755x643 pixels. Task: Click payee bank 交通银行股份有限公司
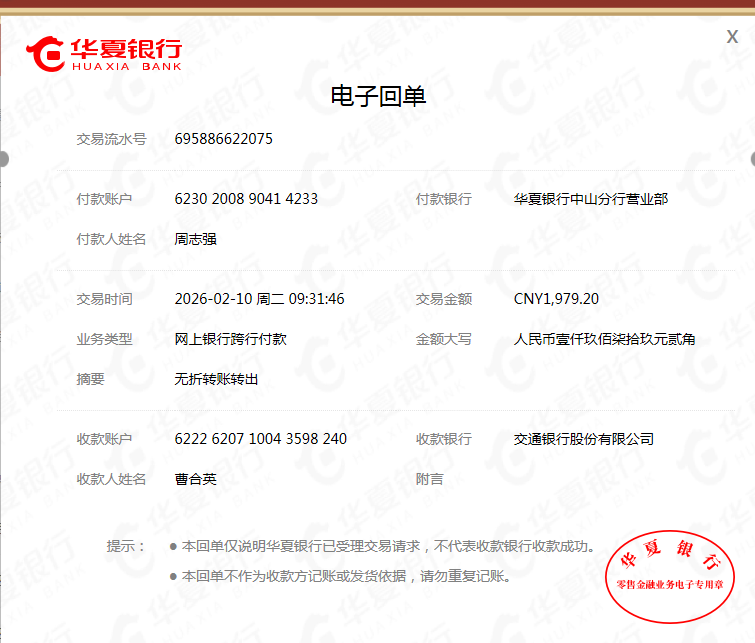pos(583,439)
